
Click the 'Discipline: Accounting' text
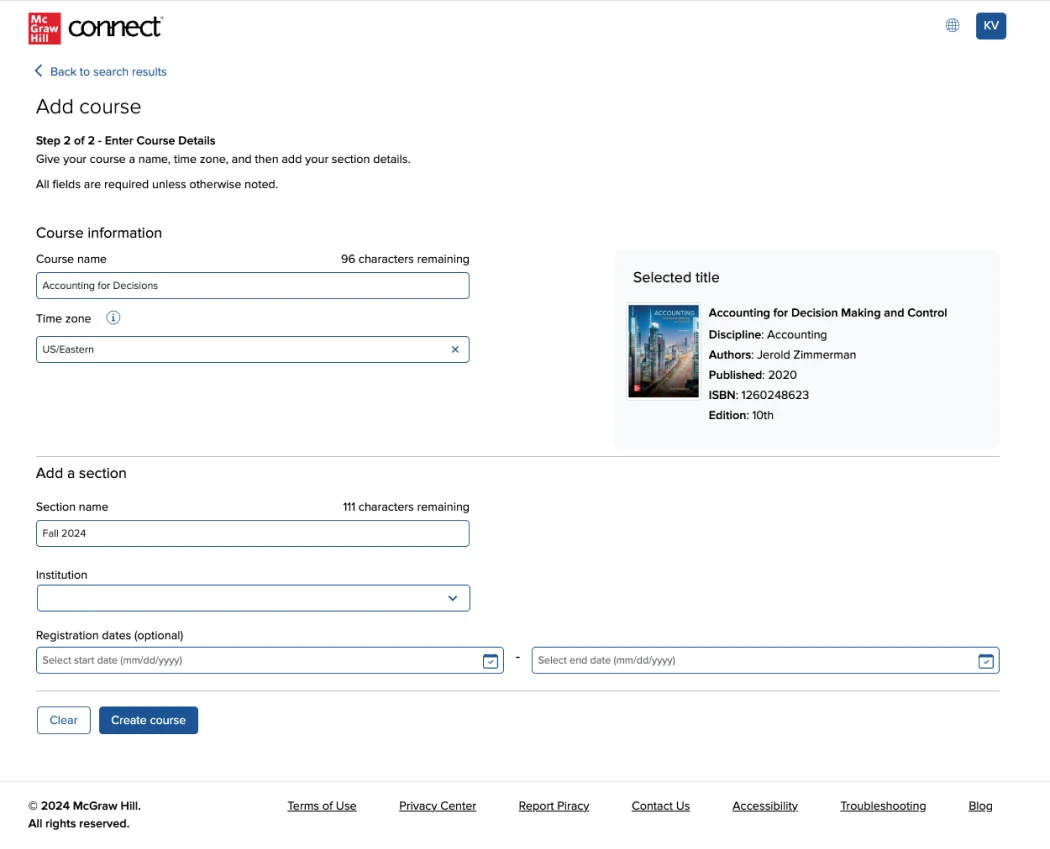click(767, 335)
